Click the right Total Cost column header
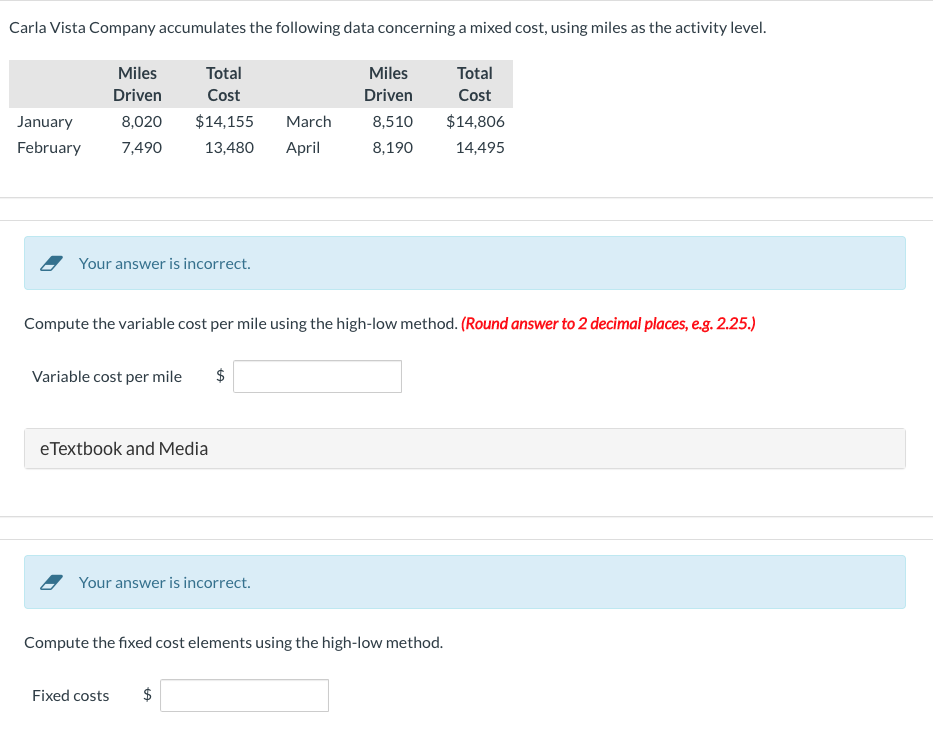Image resolution: width=933 pixels, height=739 pixels. pos(475,84)
